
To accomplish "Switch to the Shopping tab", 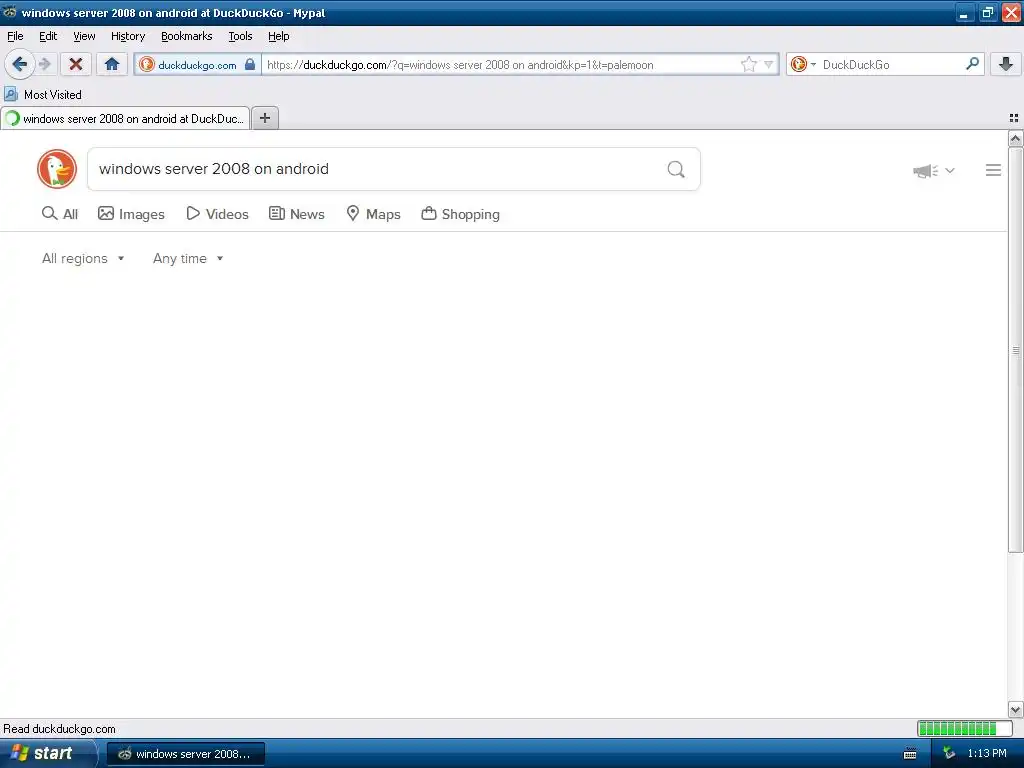I will [460, 214].
